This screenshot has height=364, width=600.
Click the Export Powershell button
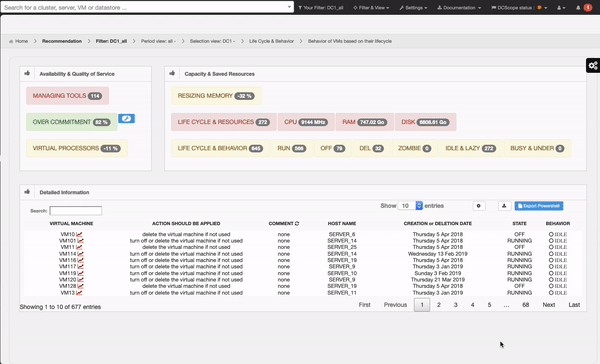(539, 206)
